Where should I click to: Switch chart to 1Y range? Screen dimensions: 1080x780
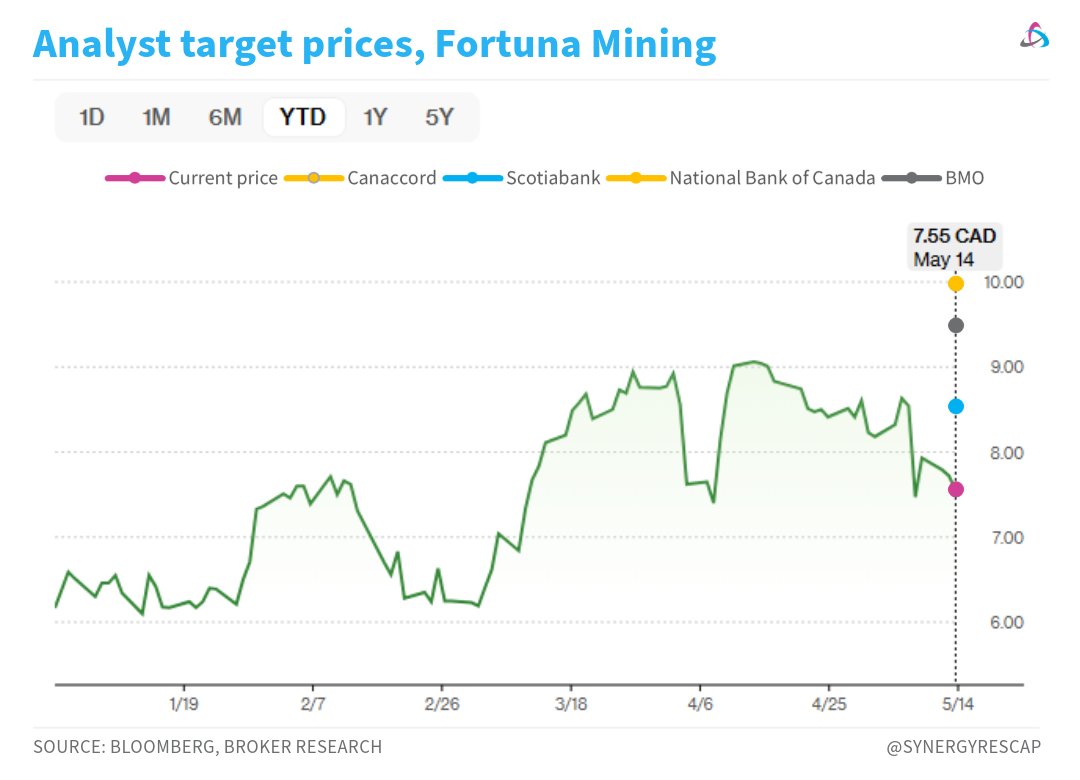375,117
